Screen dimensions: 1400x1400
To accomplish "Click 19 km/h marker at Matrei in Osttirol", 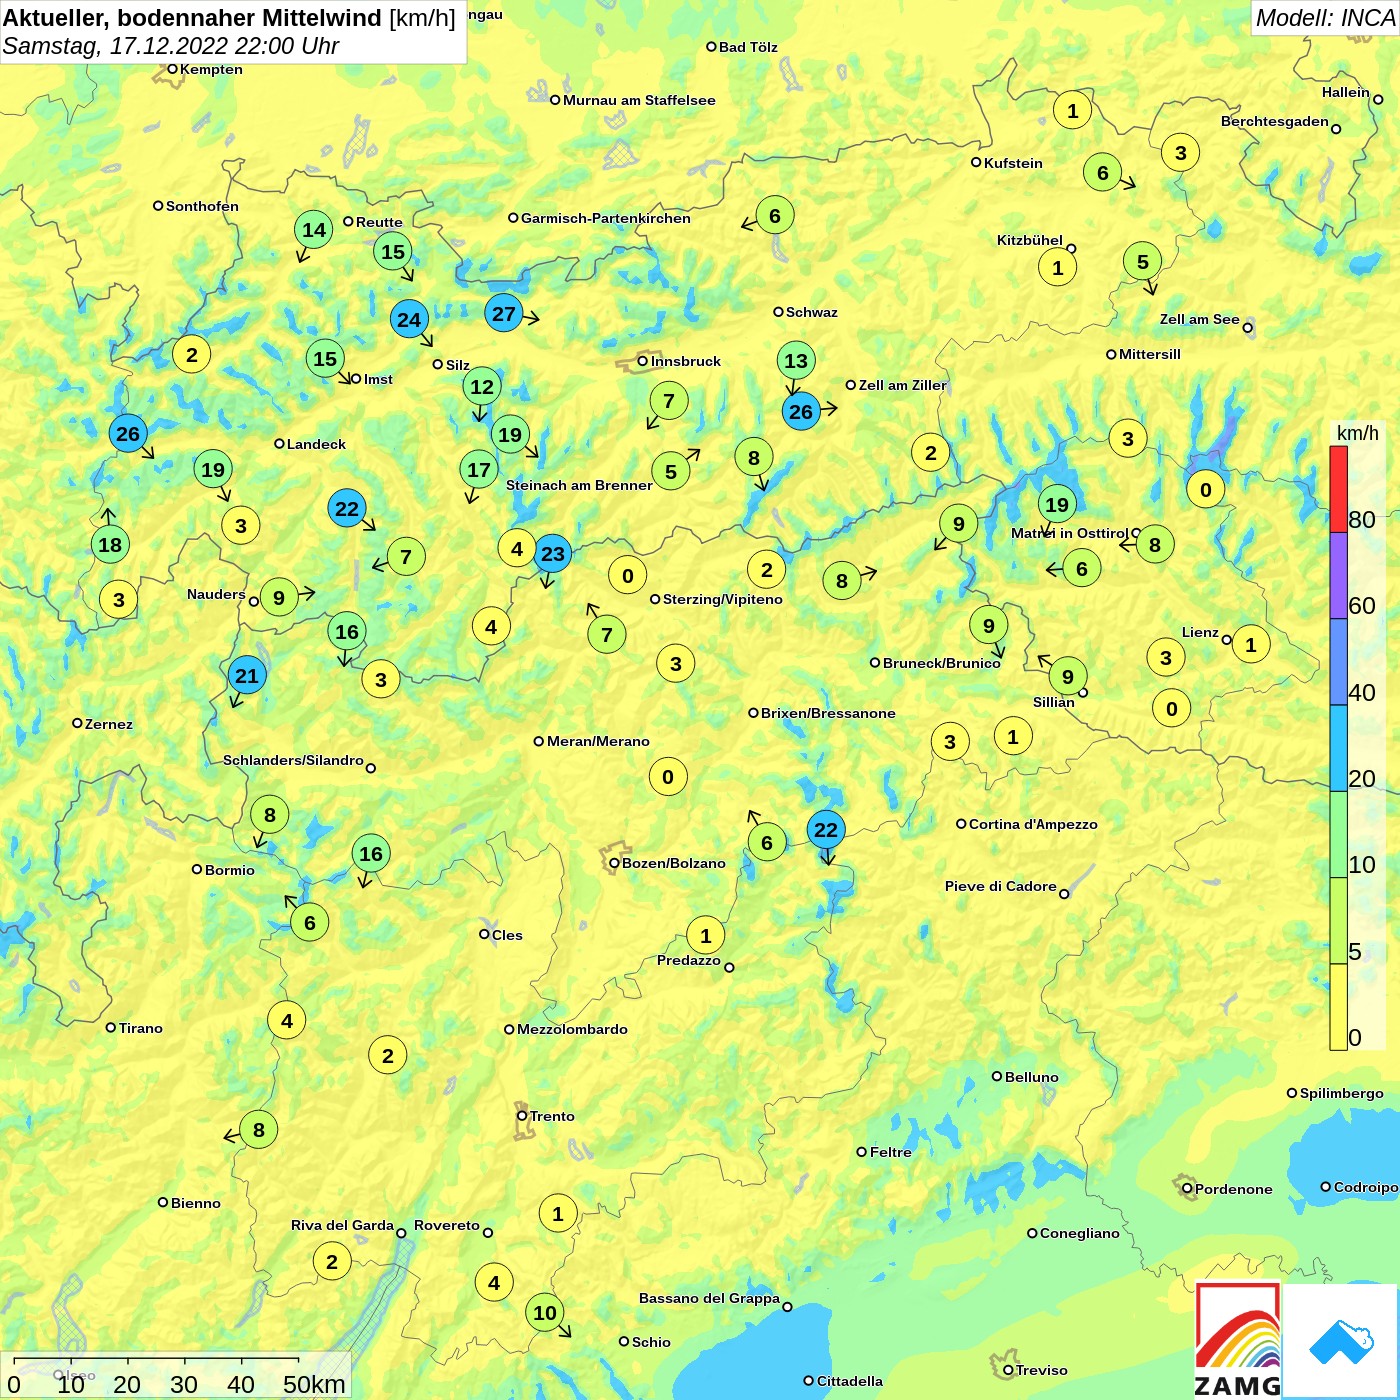I will (x=1057, y=505).
